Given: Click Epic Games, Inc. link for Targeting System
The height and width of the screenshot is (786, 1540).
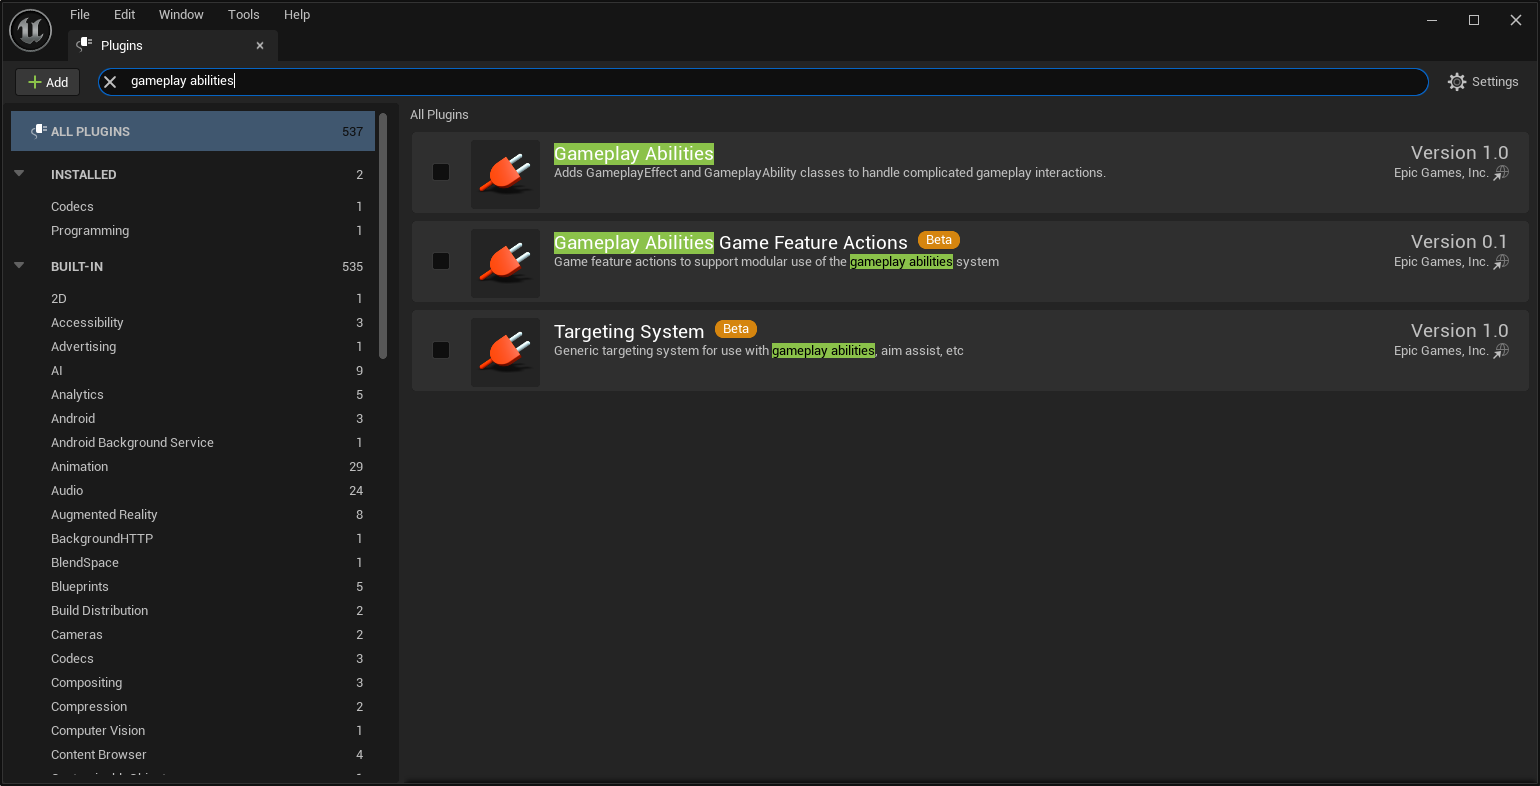Looking at the screenshot, I should pyautogui.click(x=1441, y=351).
